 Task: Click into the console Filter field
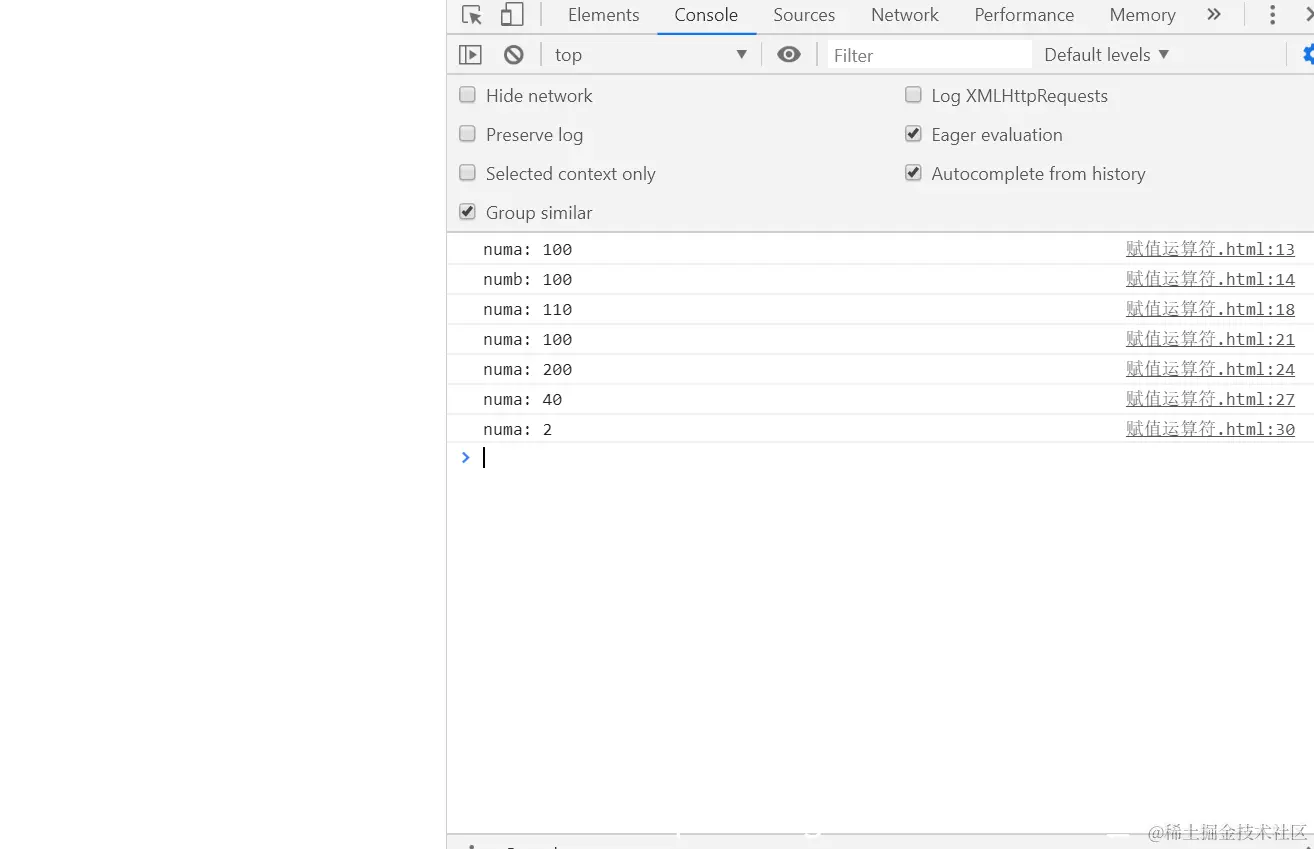point(929,55)
